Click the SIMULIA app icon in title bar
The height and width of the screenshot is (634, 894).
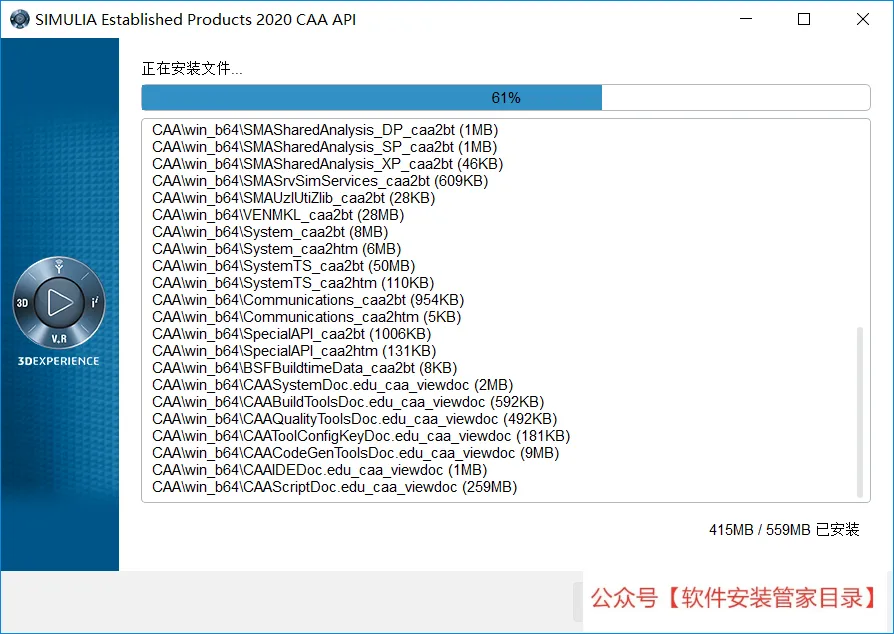[x=19, y=19]
